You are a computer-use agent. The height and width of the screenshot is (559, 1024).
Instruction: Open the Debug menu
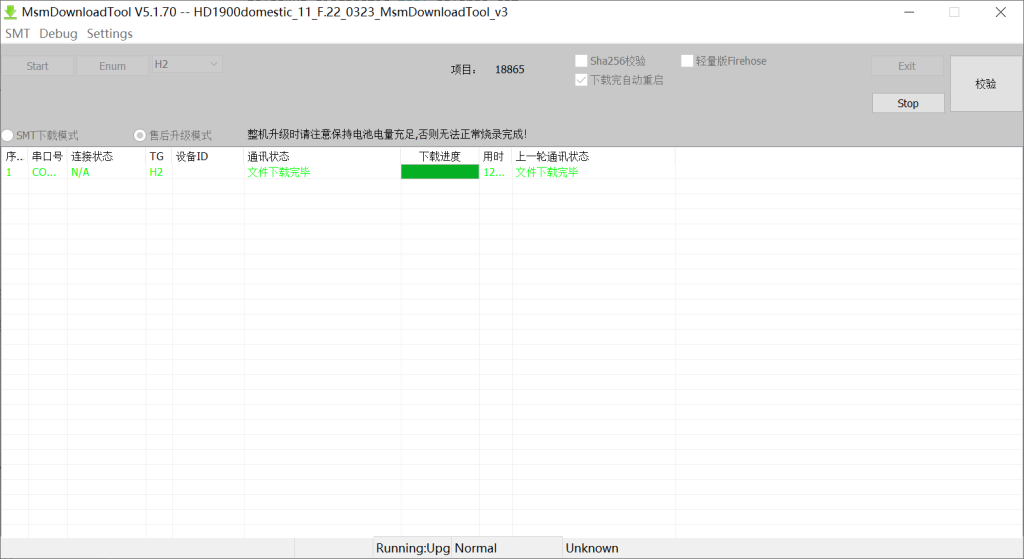(58, 34)
